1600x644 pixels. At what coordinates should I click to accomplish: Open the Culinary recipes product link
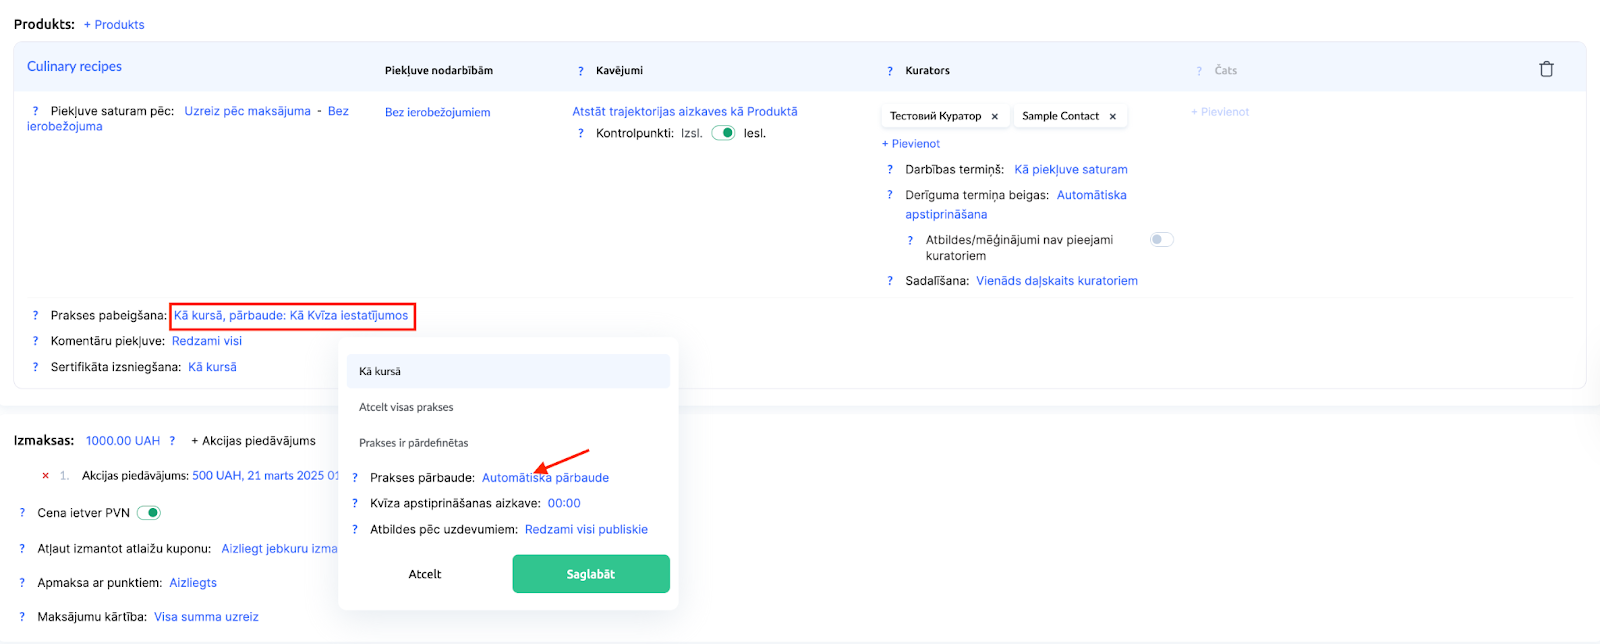(74, 67)
